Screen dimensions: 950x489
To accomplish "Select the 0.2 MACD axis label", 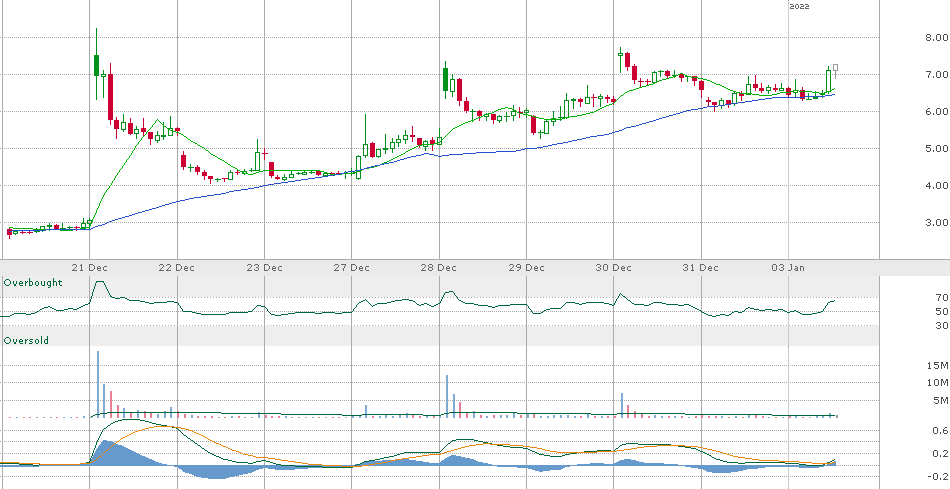I will pos(941,453).
